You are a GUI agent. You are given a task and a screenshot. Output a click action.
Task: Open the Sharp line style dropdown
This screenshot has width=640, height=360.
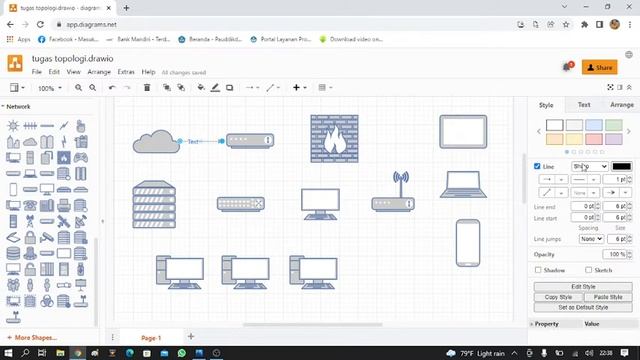point(589,166)
